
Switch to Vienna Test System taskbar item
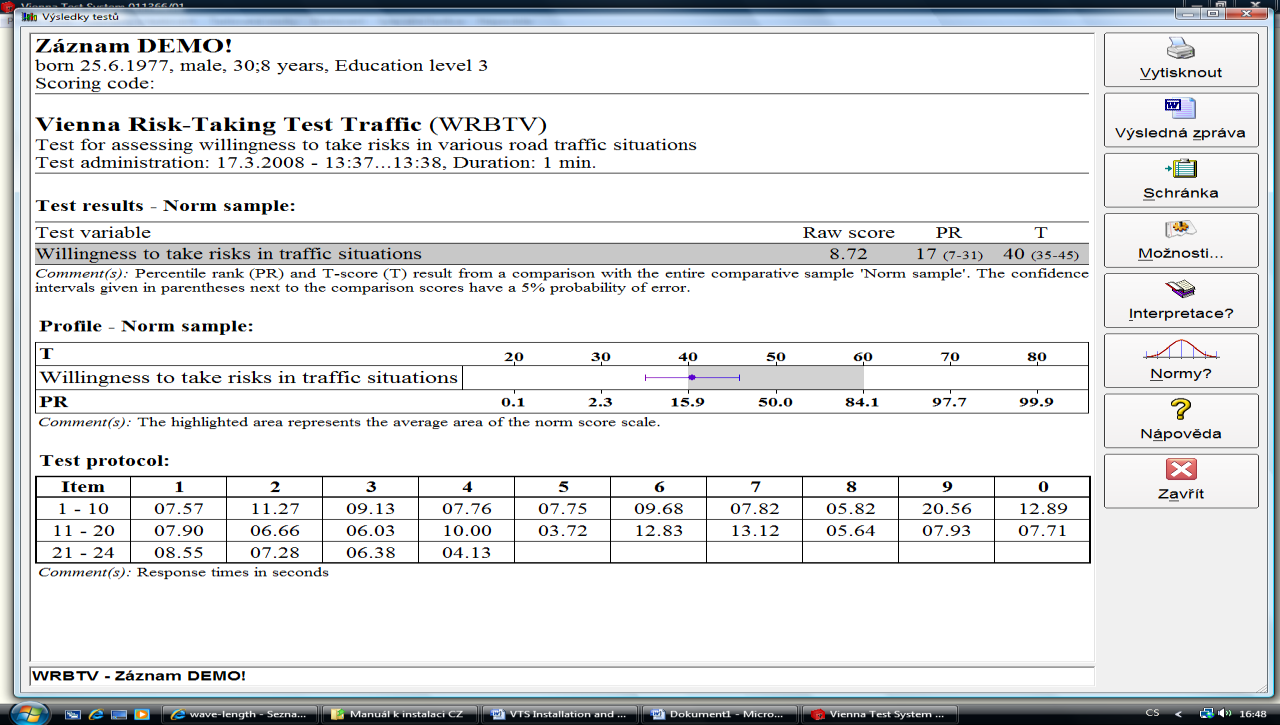click(880, 714)
